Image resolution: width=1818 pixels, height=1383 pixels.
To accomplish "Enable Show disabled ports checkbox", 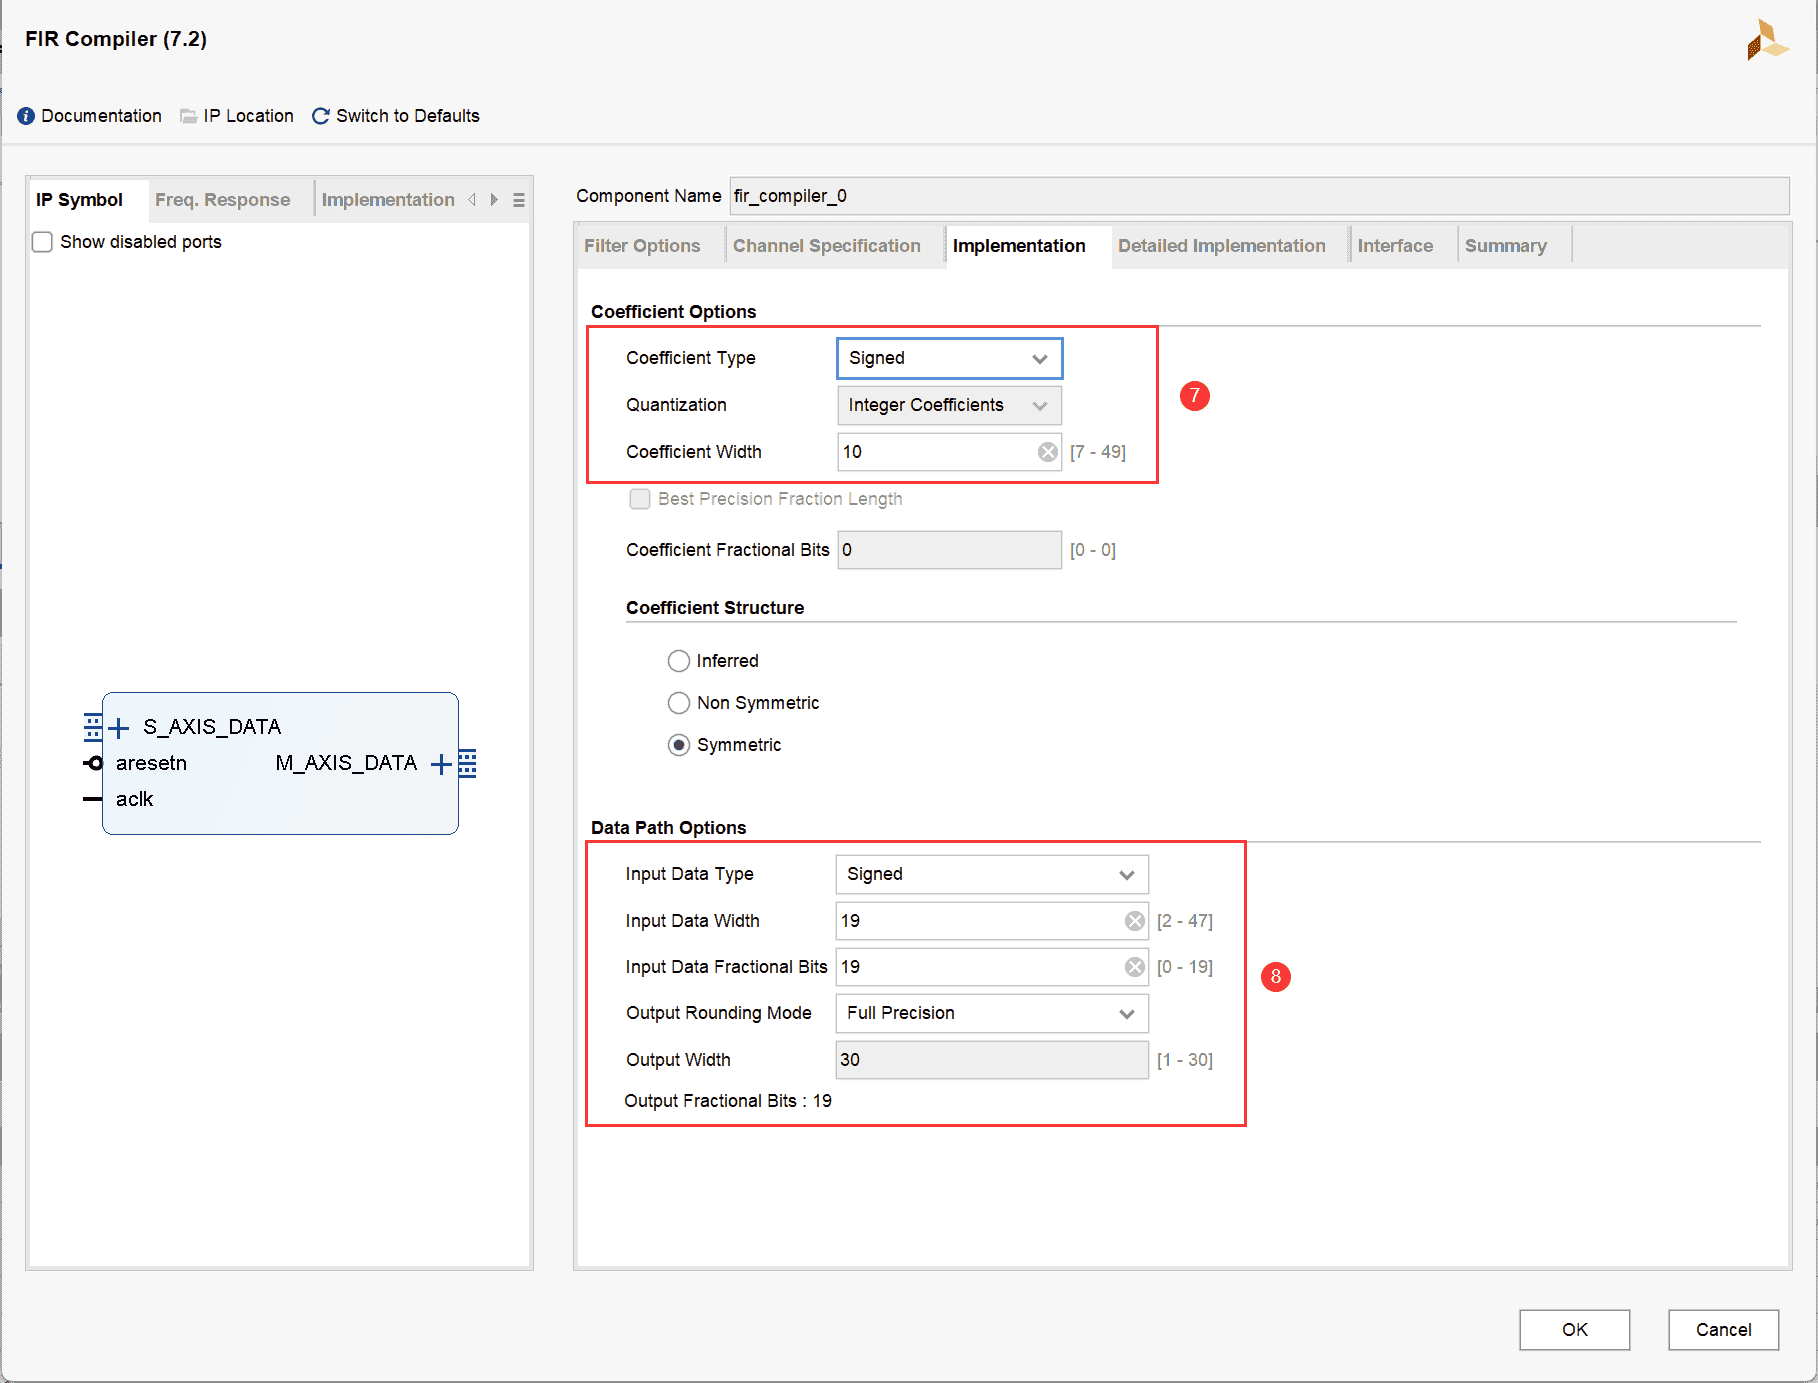I will point(43,242).
